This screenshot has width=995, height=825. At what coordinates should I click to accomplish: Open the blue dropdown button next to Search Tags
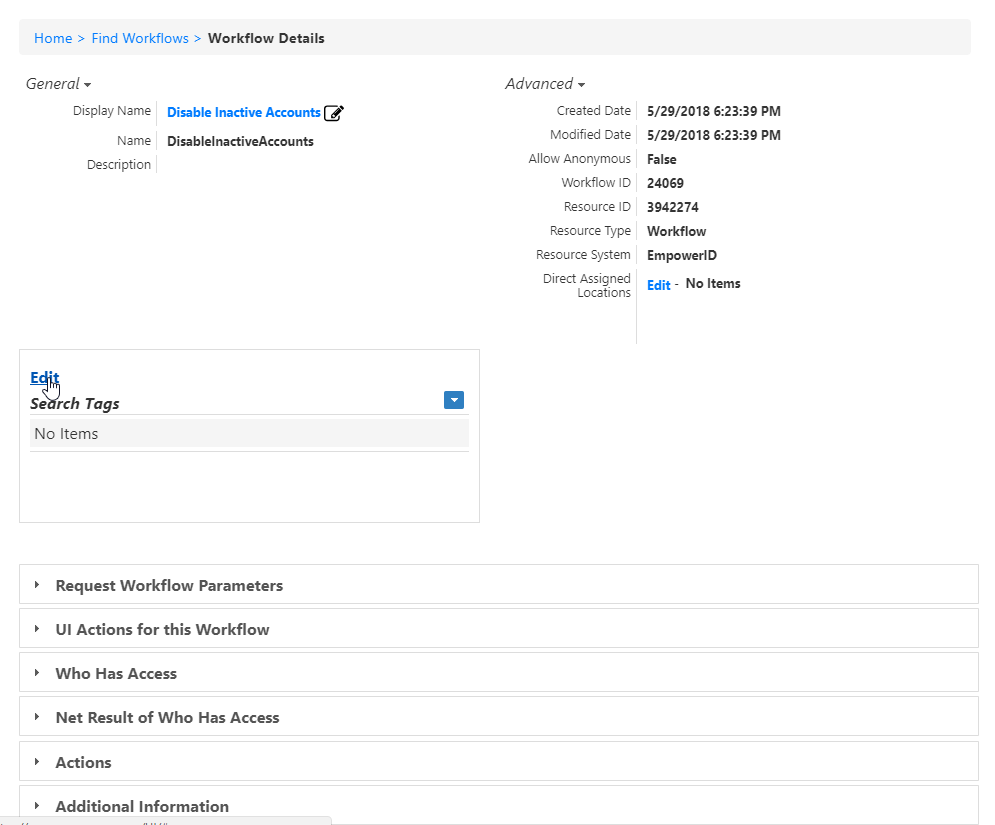coord(454,400)
